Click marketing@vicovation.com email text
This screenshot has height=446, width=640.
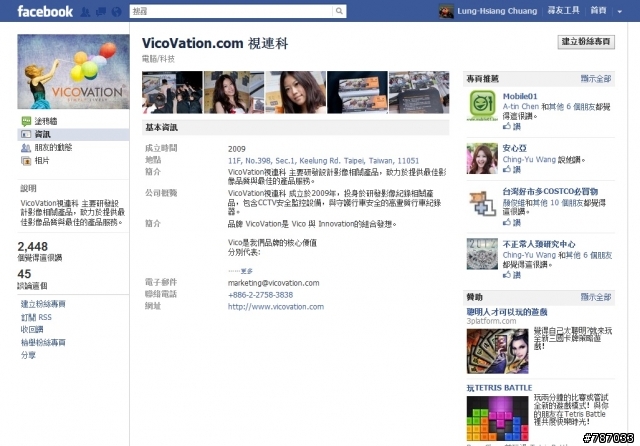pyautogui.click(x=273, y=283)
